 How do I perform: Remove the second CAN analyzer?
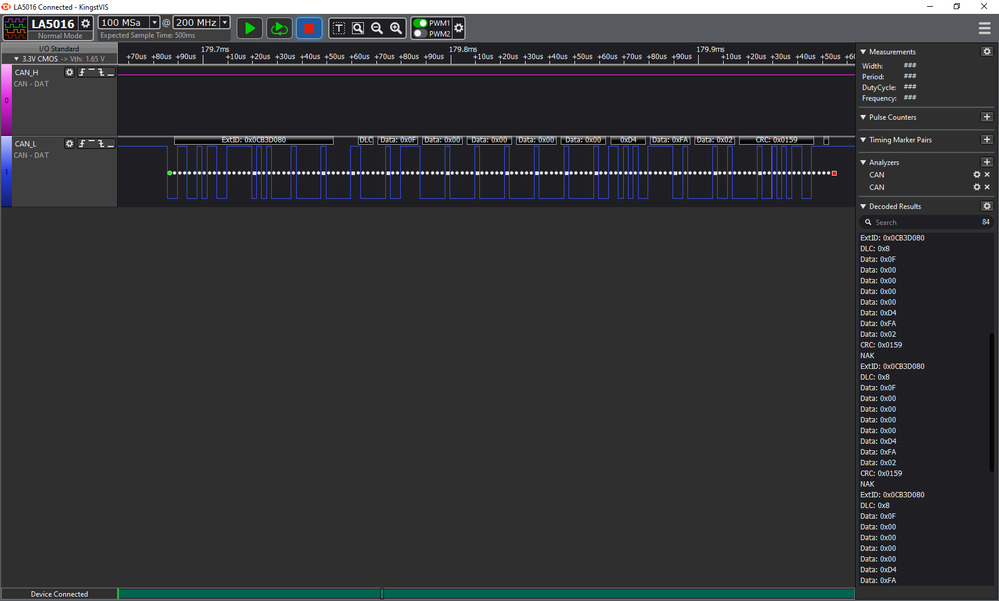pyautogui.click(x=987, y=187)
